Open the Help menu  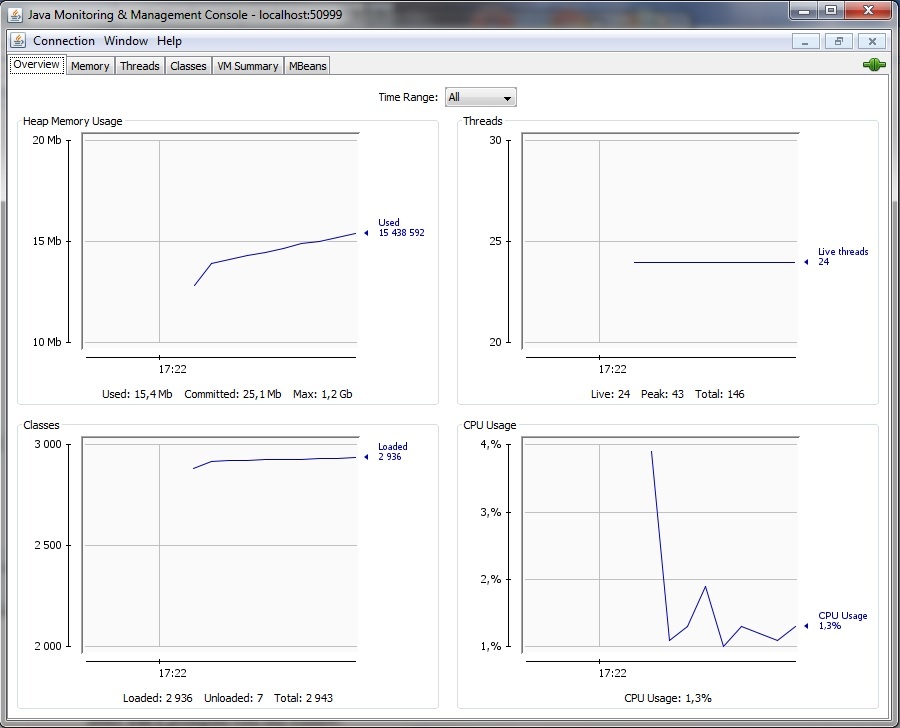click(169, 41)
